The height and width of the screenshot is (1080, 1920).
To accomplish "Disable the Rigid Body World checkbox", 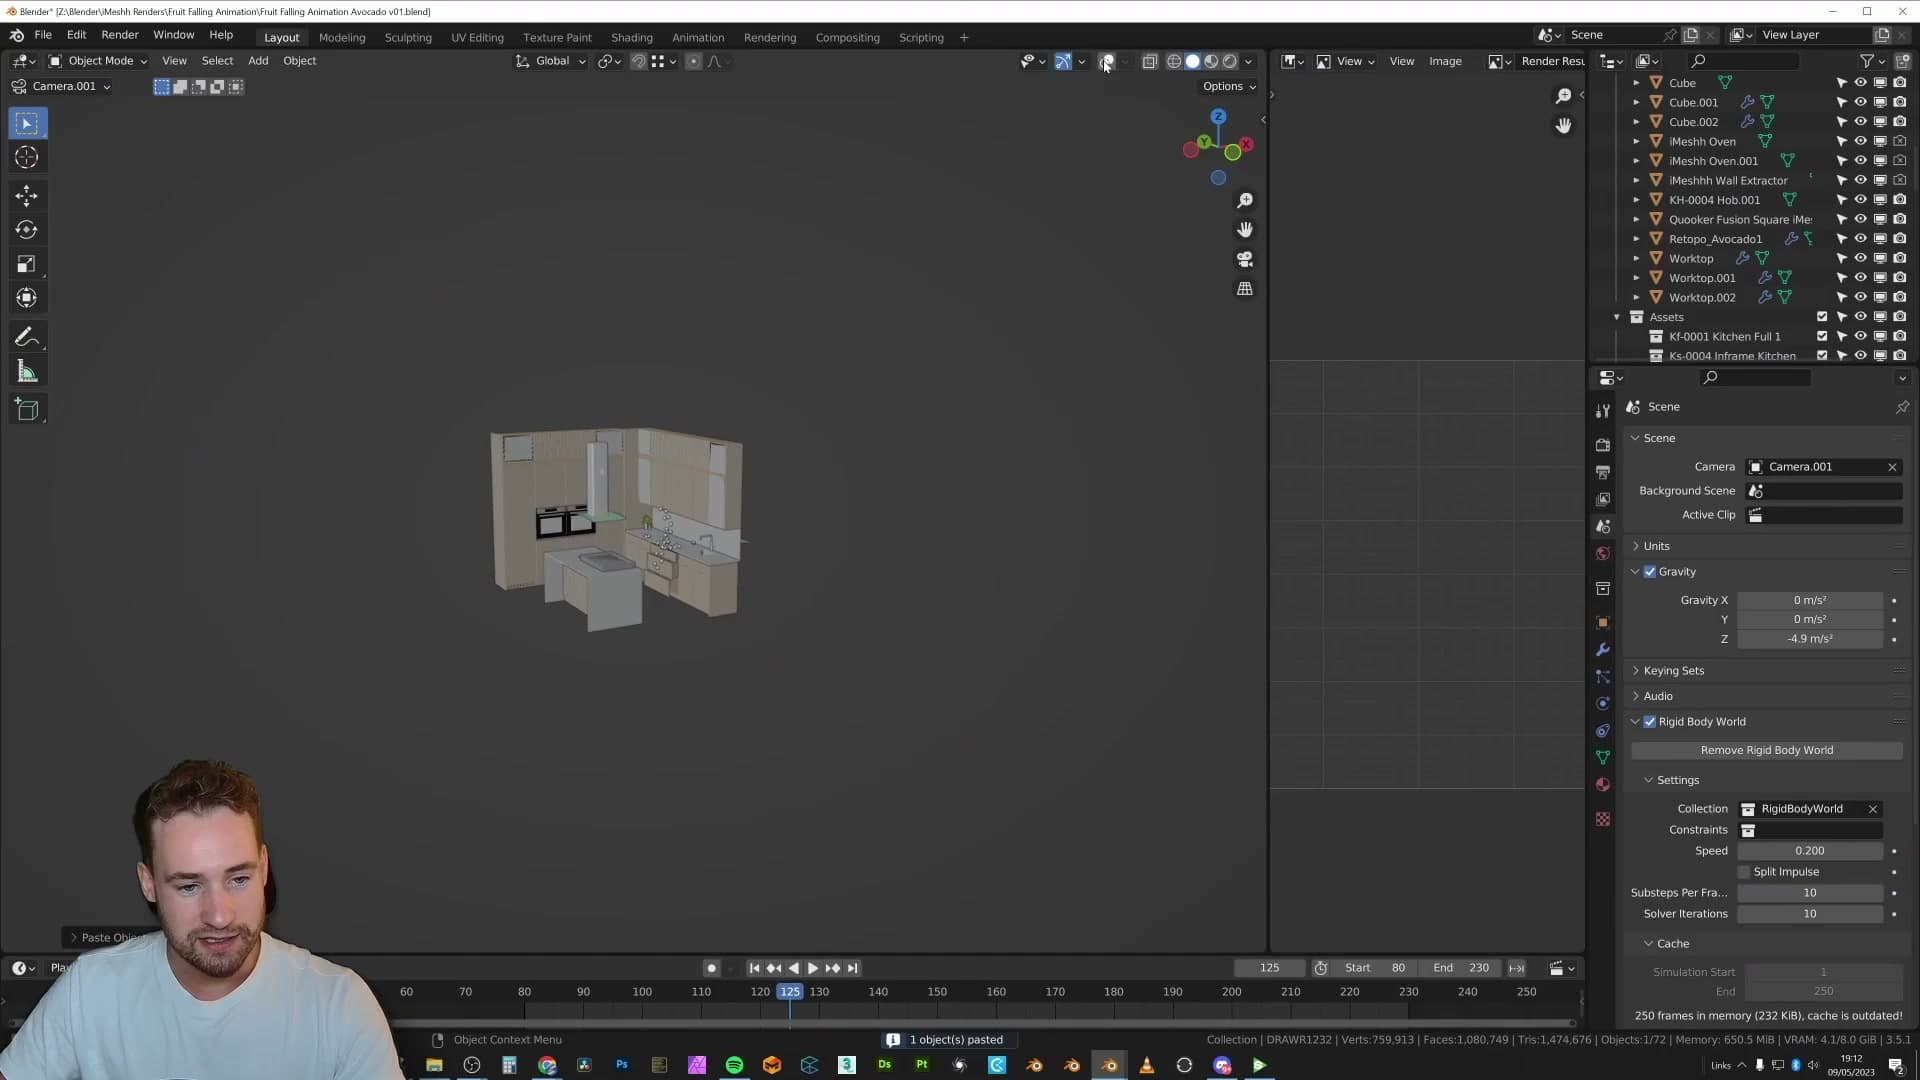I will pos(1650,722).
